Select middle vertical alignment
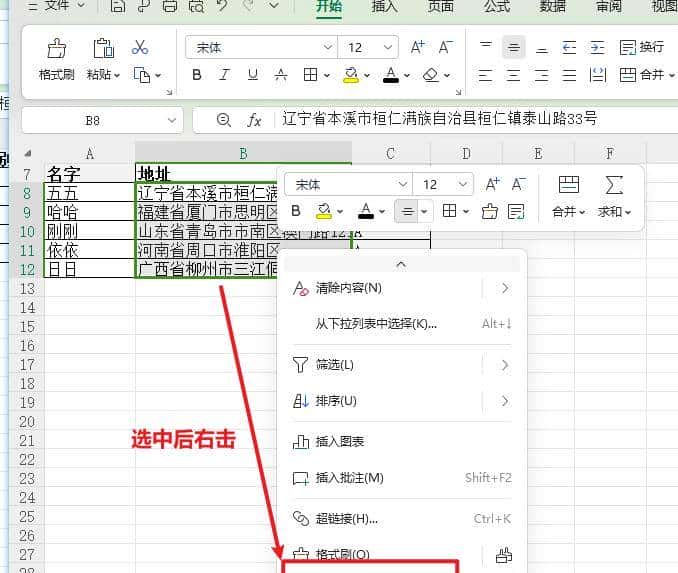Viewport: 678px width, 573px height. (x=514, y=47)
